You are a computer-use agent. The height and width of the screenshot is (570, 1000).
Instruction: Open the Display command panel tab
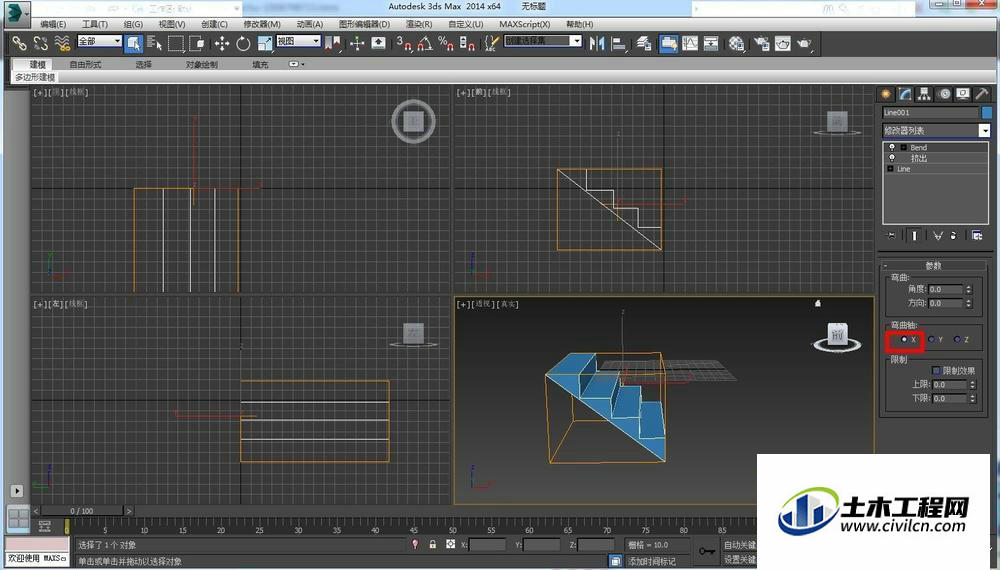pos(963,94)
